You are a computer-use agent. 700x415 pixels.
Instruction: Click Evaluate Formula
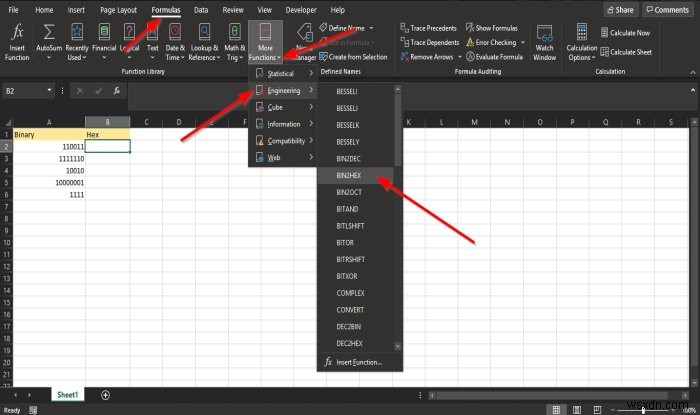494,57
